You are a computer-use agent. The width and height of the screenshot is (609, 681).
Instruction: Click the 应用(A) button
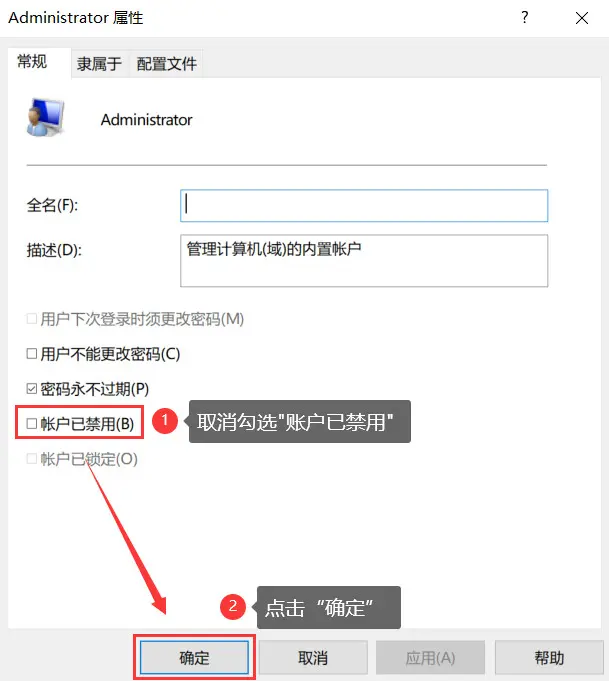tap(430, 658)
